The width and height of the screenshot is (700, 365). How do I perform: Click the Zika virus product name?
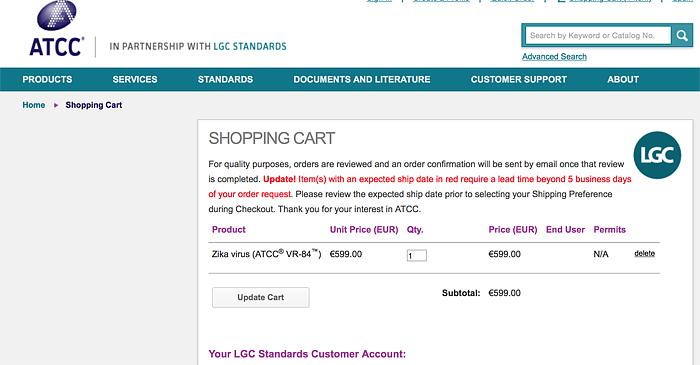pos(267,254)
